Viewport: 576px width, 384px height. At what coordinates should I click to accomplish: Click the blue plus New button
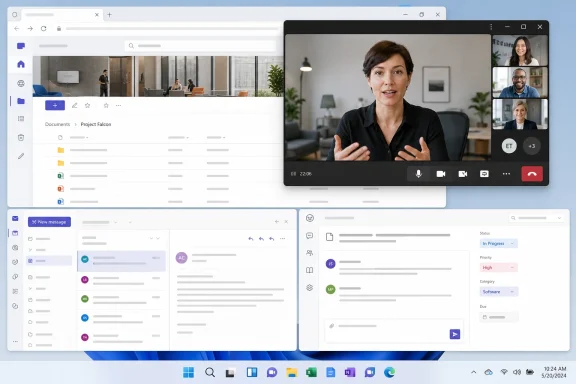[55, 105]
